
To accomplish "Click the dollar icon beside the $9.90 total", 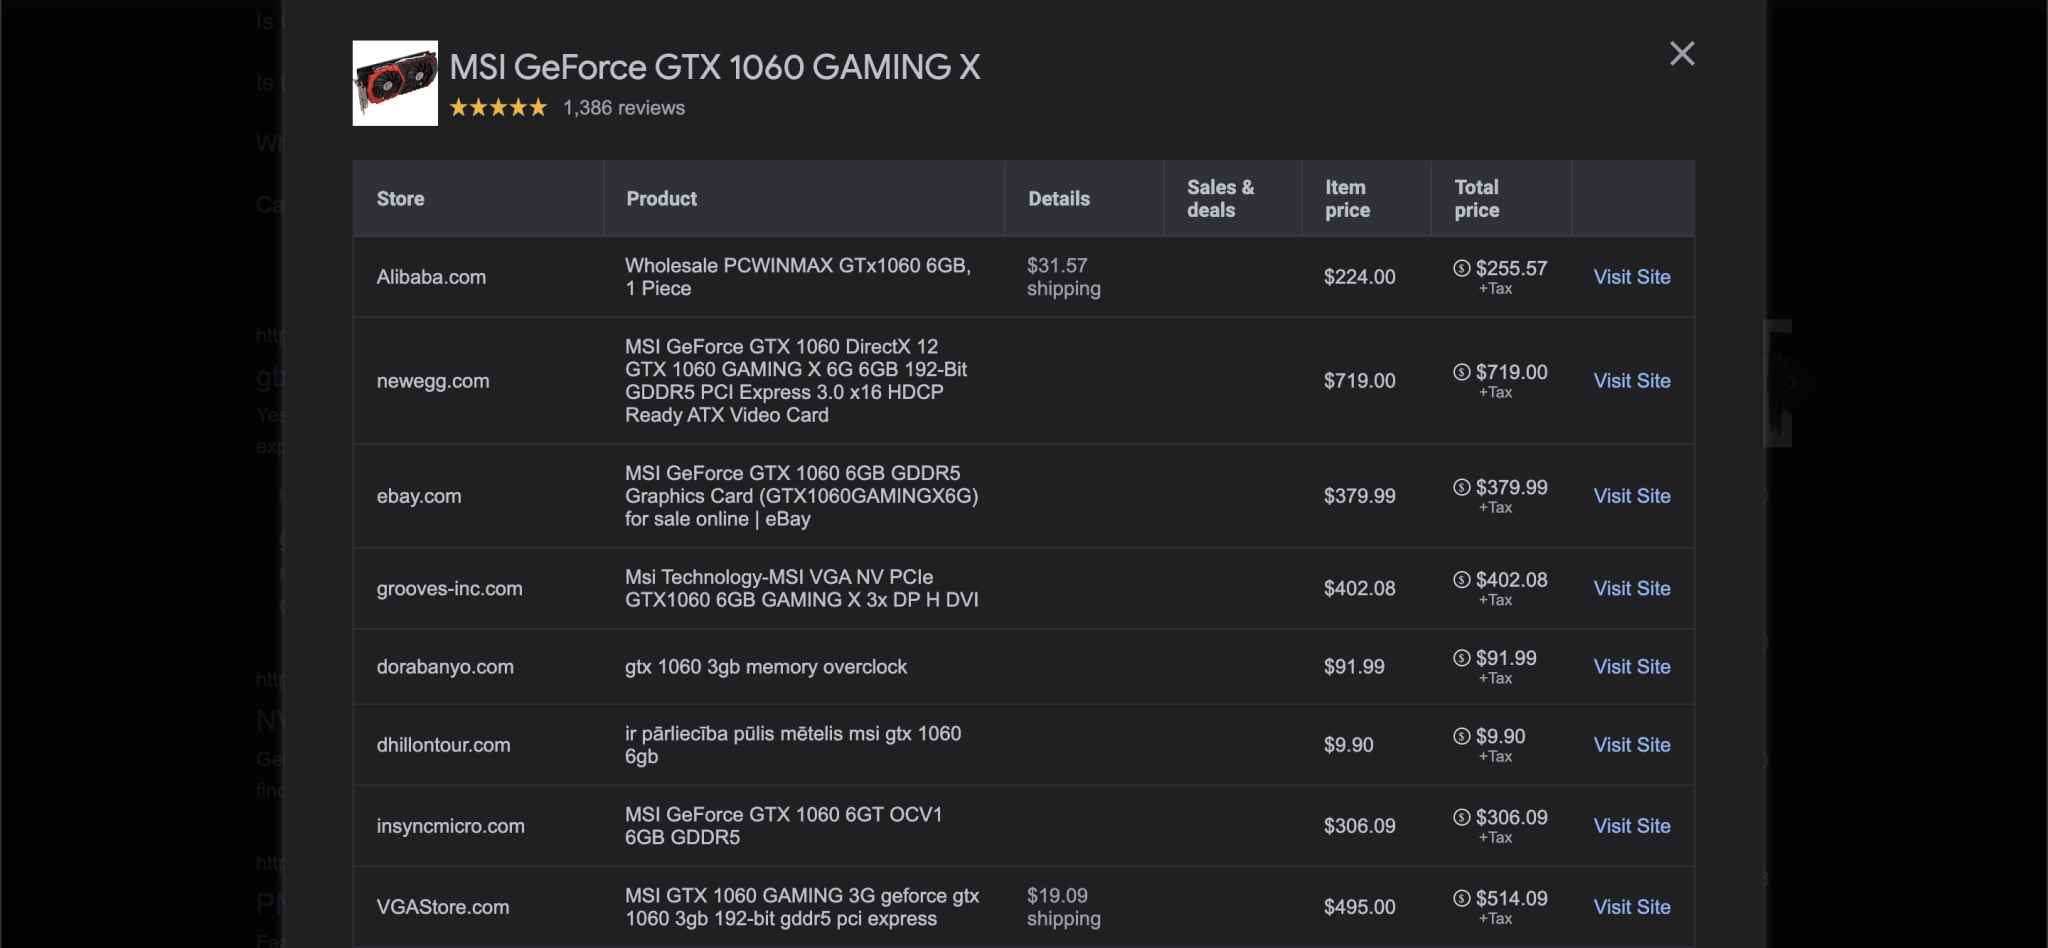I will tap(1461, 736).
